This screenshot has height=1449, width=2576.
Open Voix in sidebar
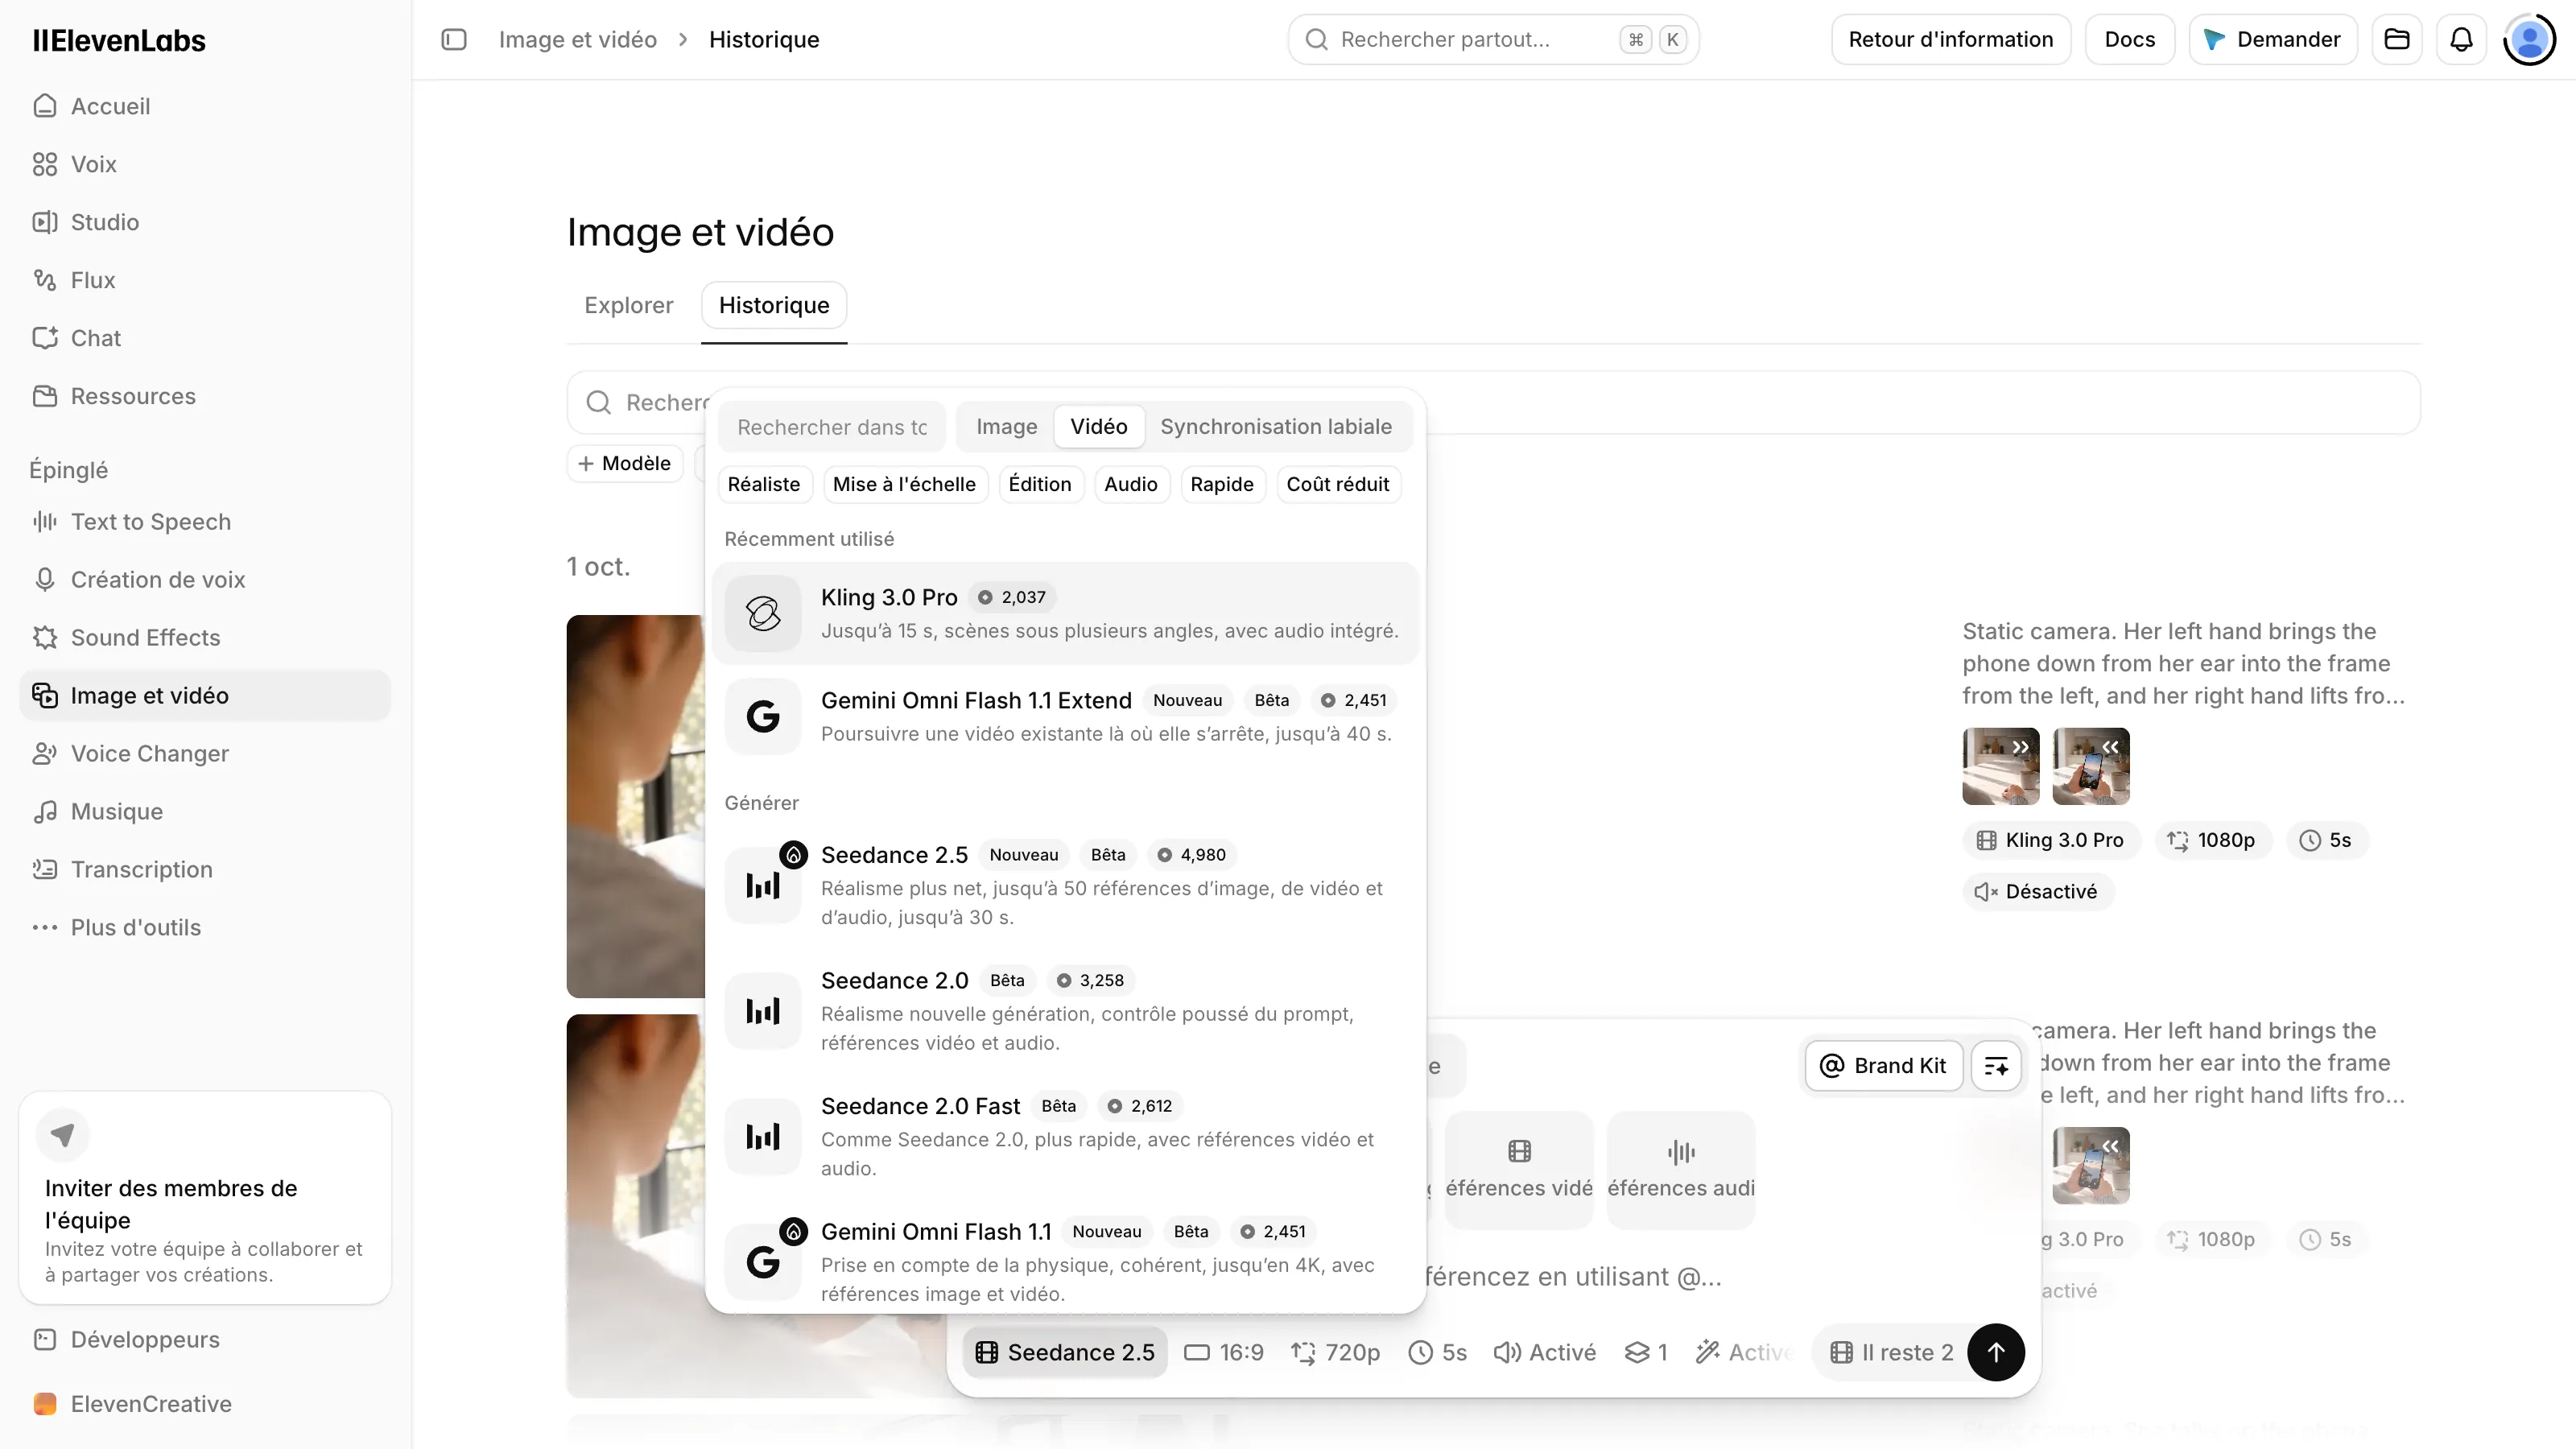click(x=204, y=164)
